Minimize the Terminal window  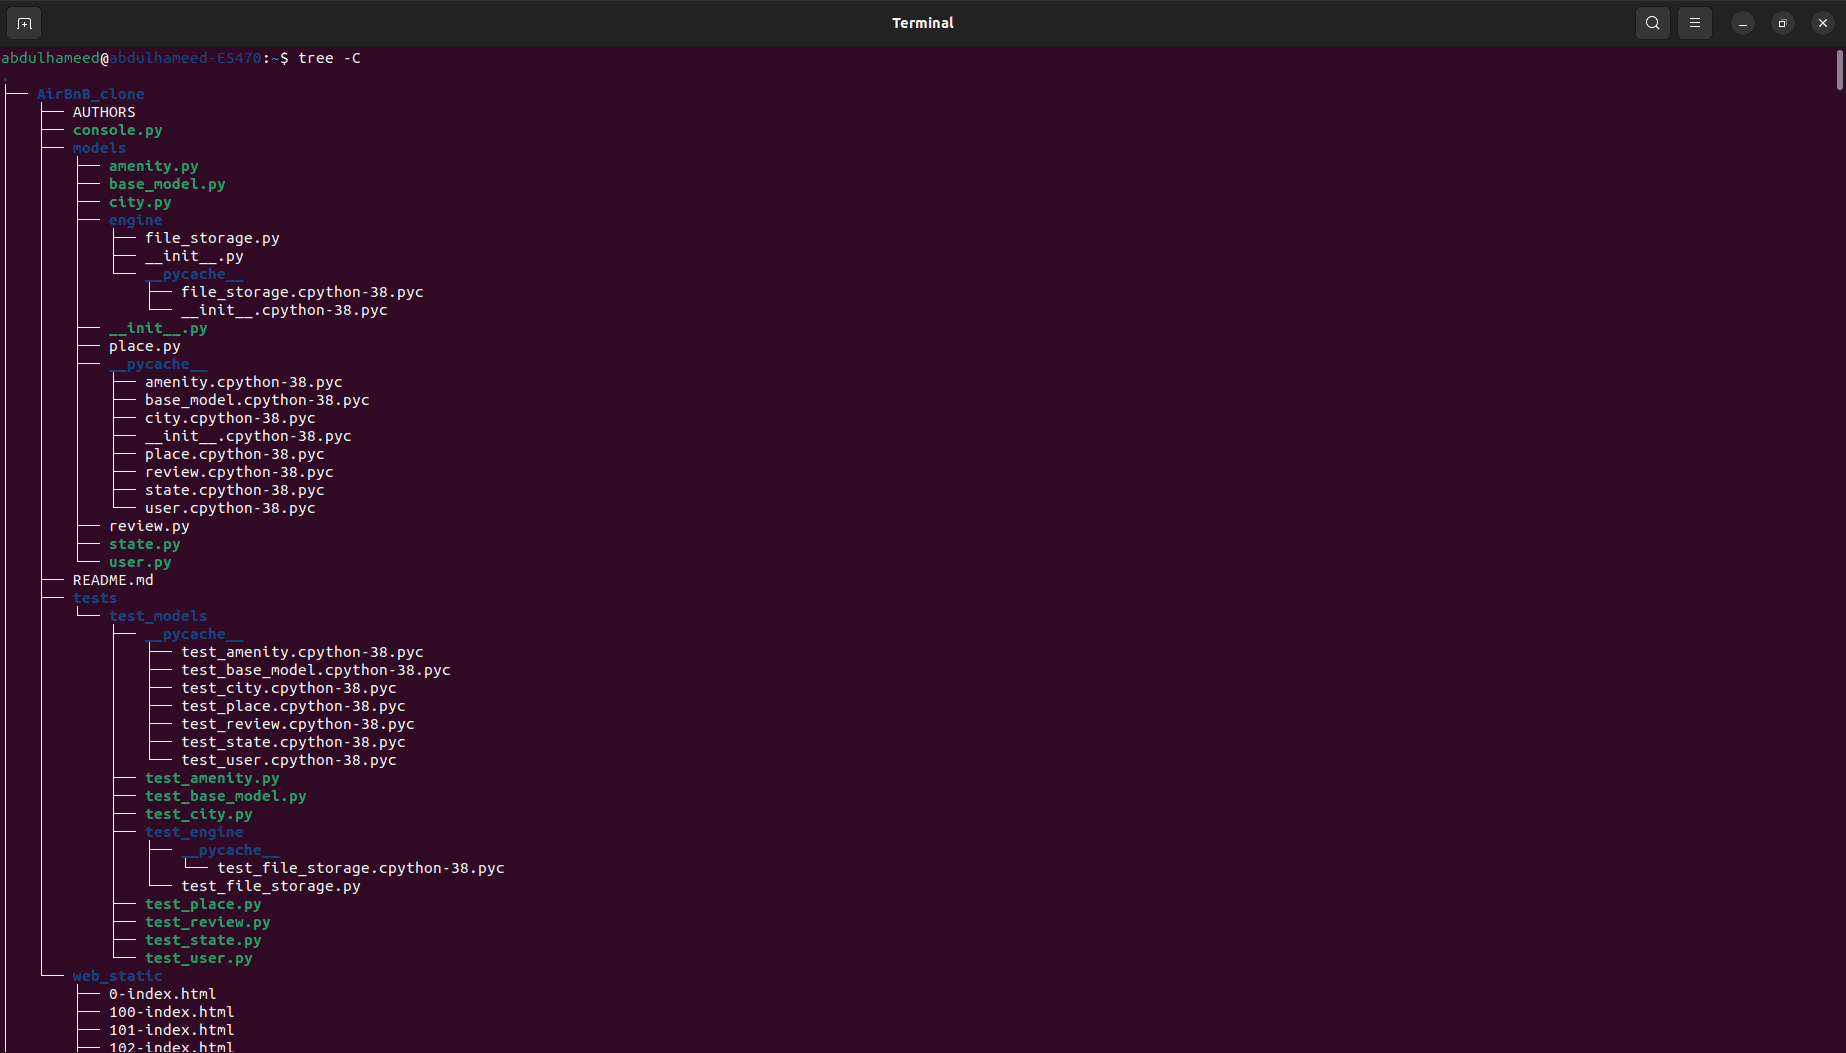1742,23
